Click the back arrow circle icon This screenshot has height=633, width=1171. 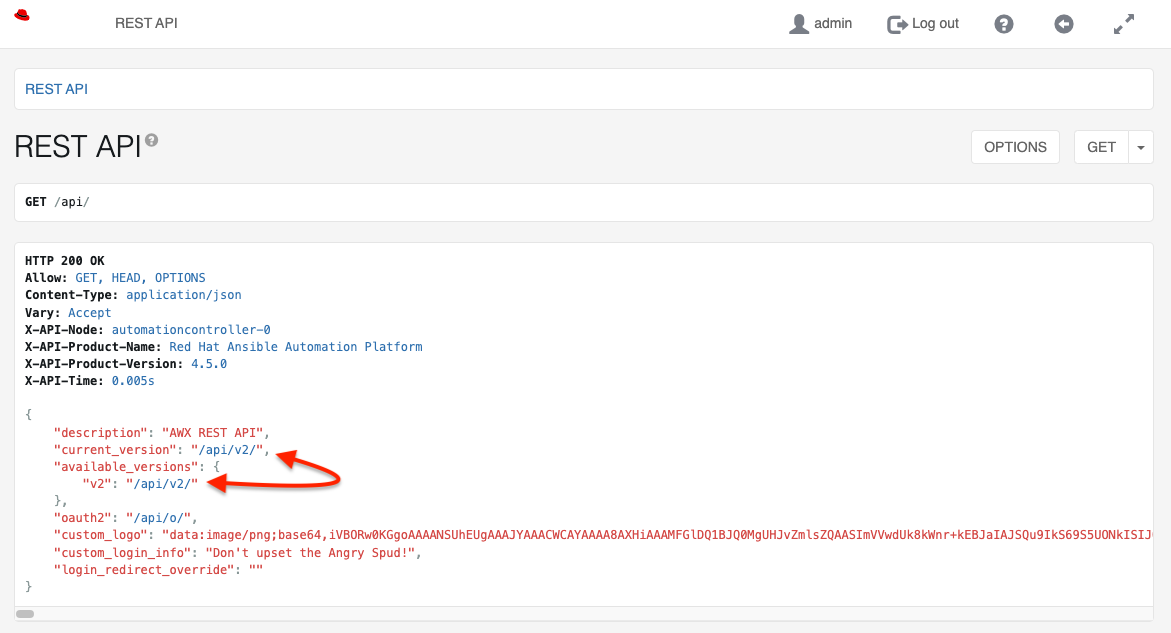point(1063,24)
